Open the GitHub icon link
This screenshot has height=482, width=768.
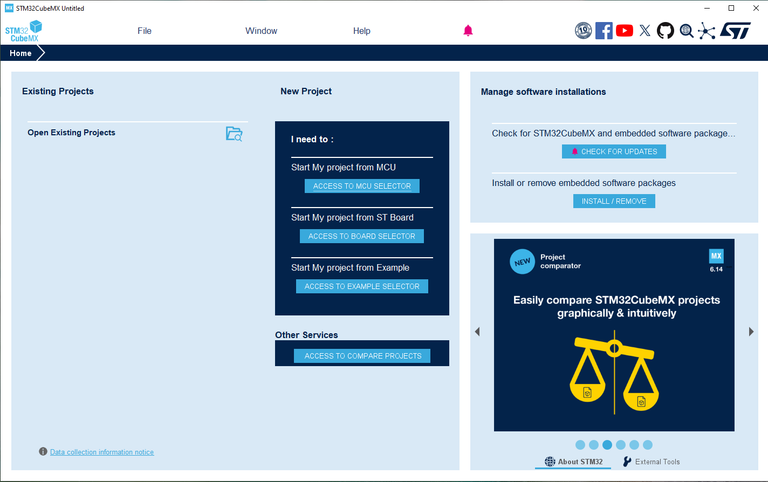(665, 31)
